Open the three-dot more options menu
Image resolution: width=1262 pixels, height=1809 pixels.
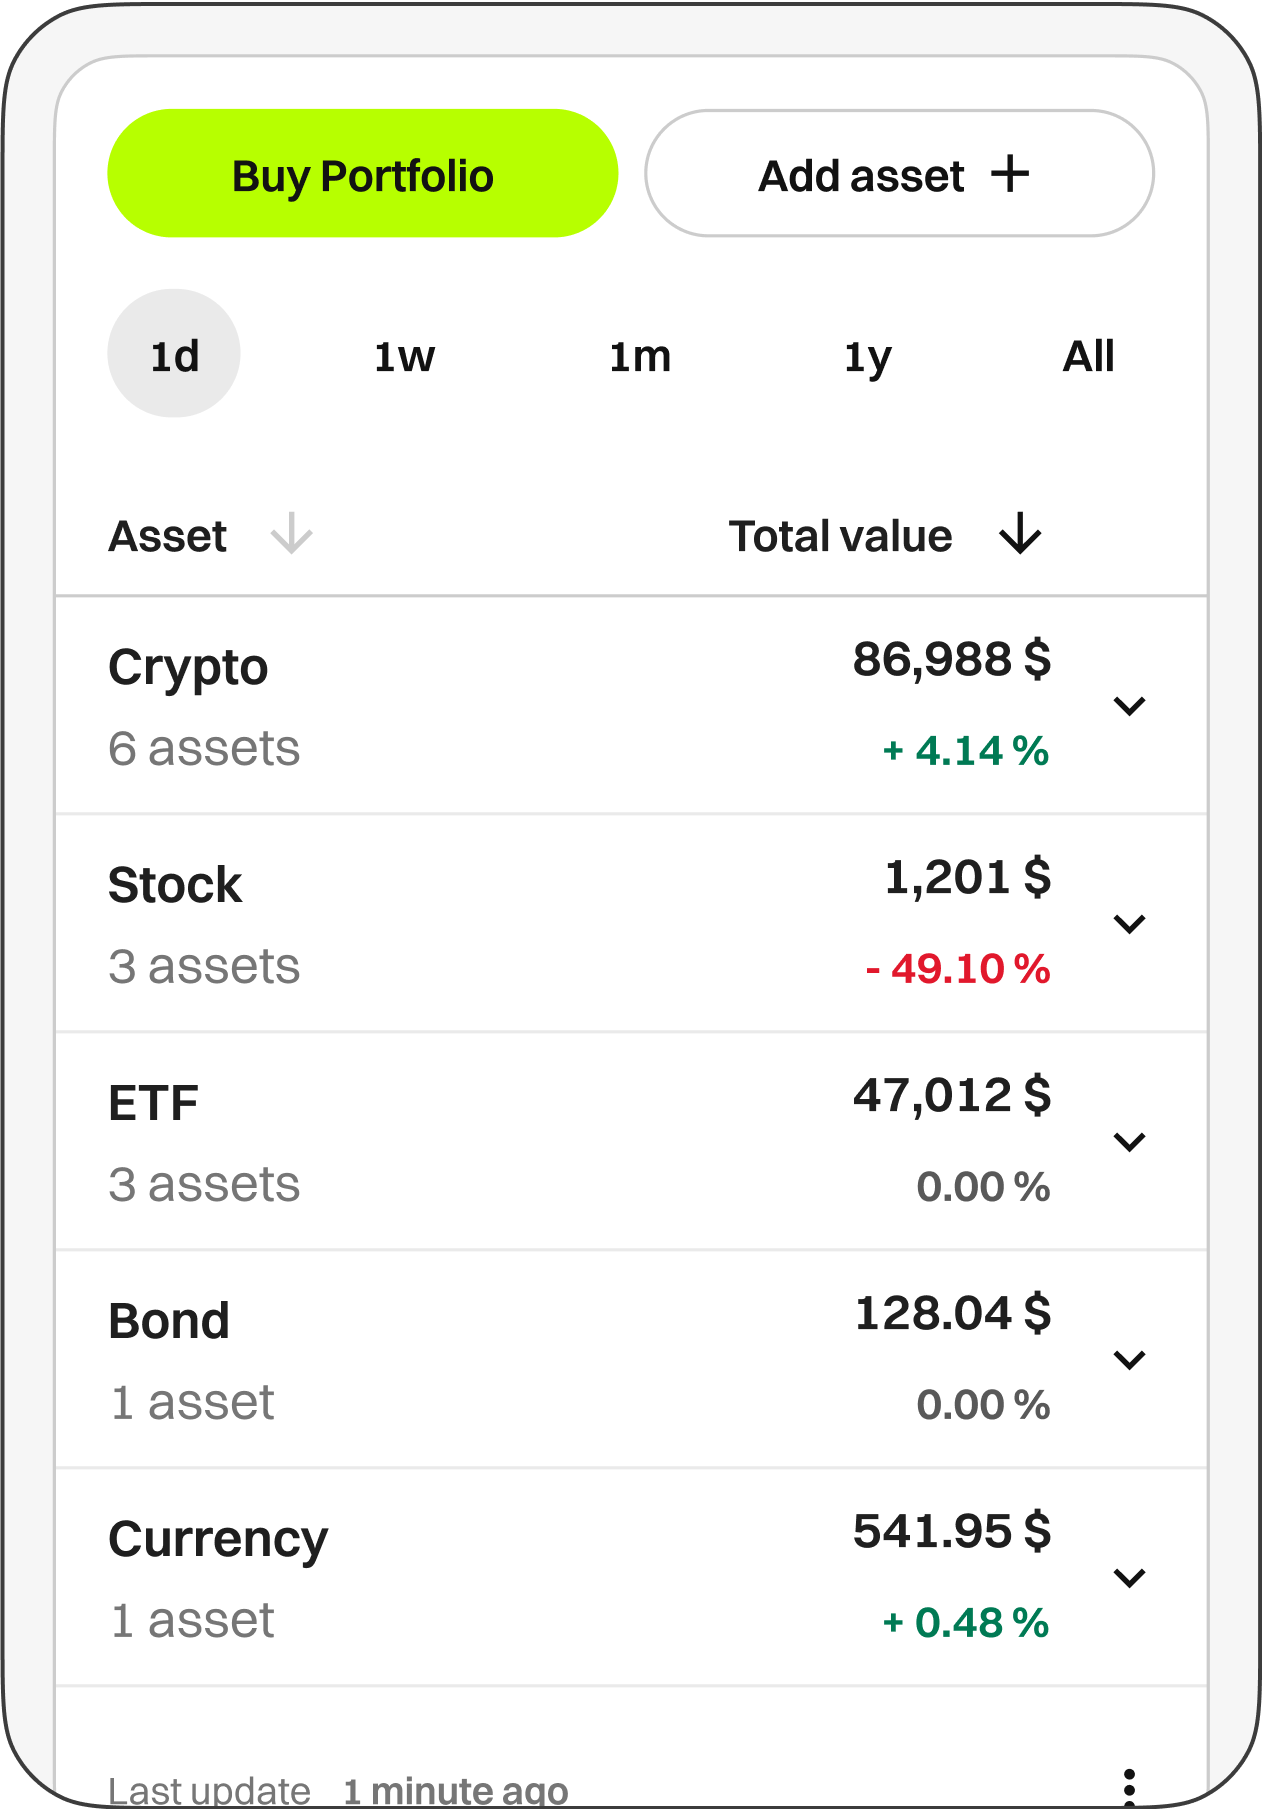[1129, 1784]
